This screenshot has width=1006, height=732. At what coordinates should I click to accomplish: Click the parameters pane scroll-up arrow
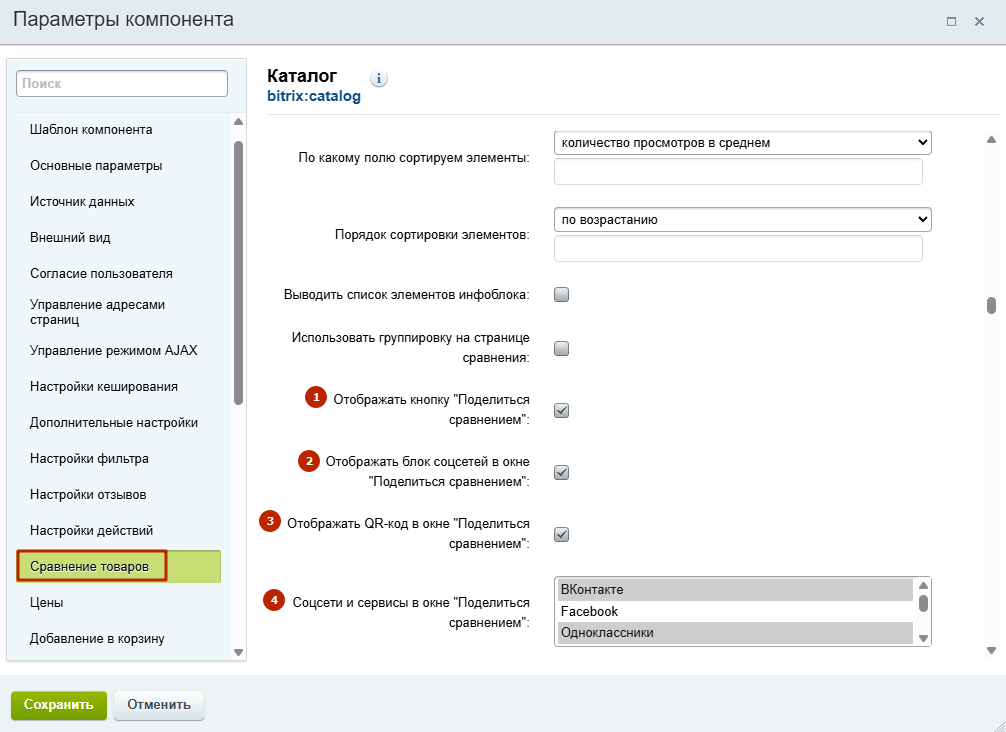coord(991,139)
